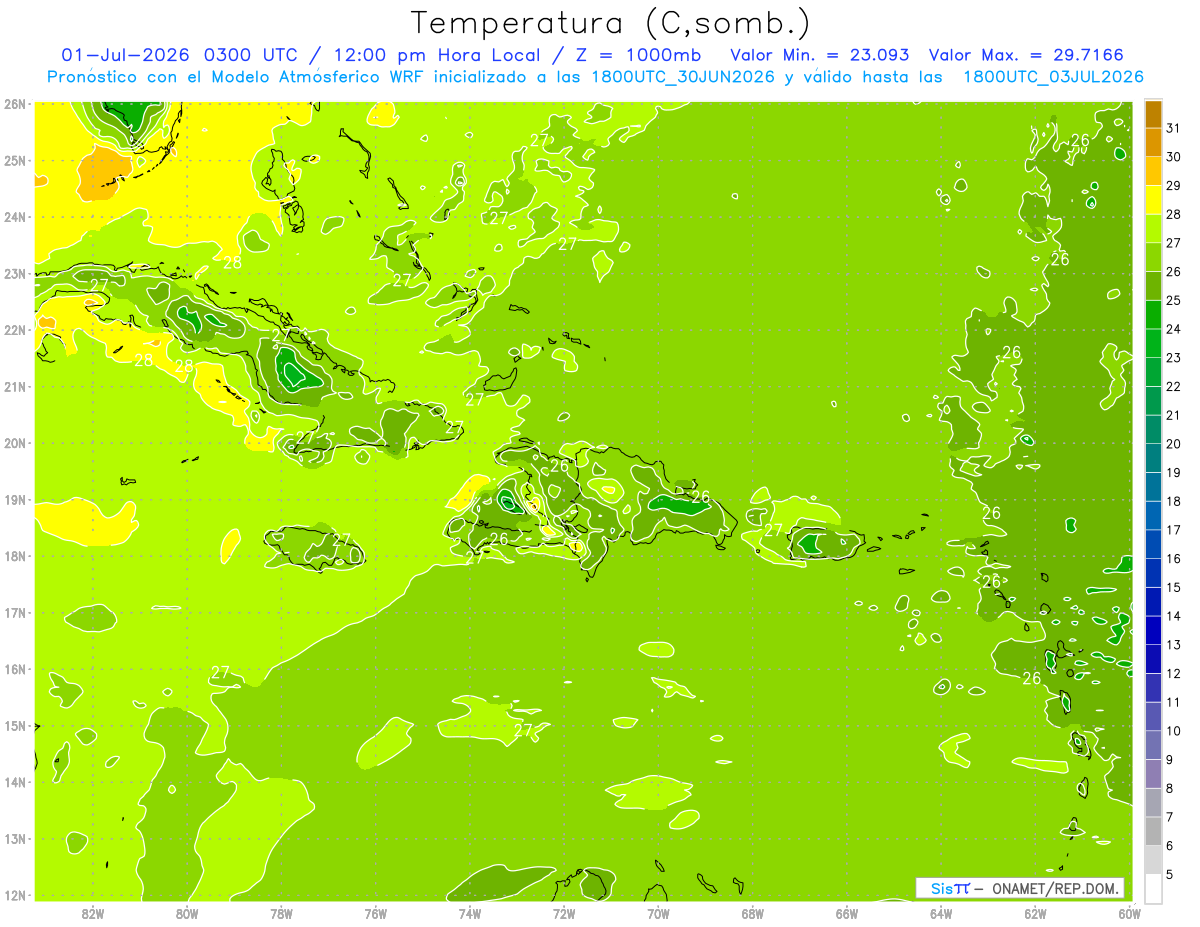The width and height of the screenshot is (1200, 927).
Task: Select the "64W" longitude axis label
Action: pos(941,913)
